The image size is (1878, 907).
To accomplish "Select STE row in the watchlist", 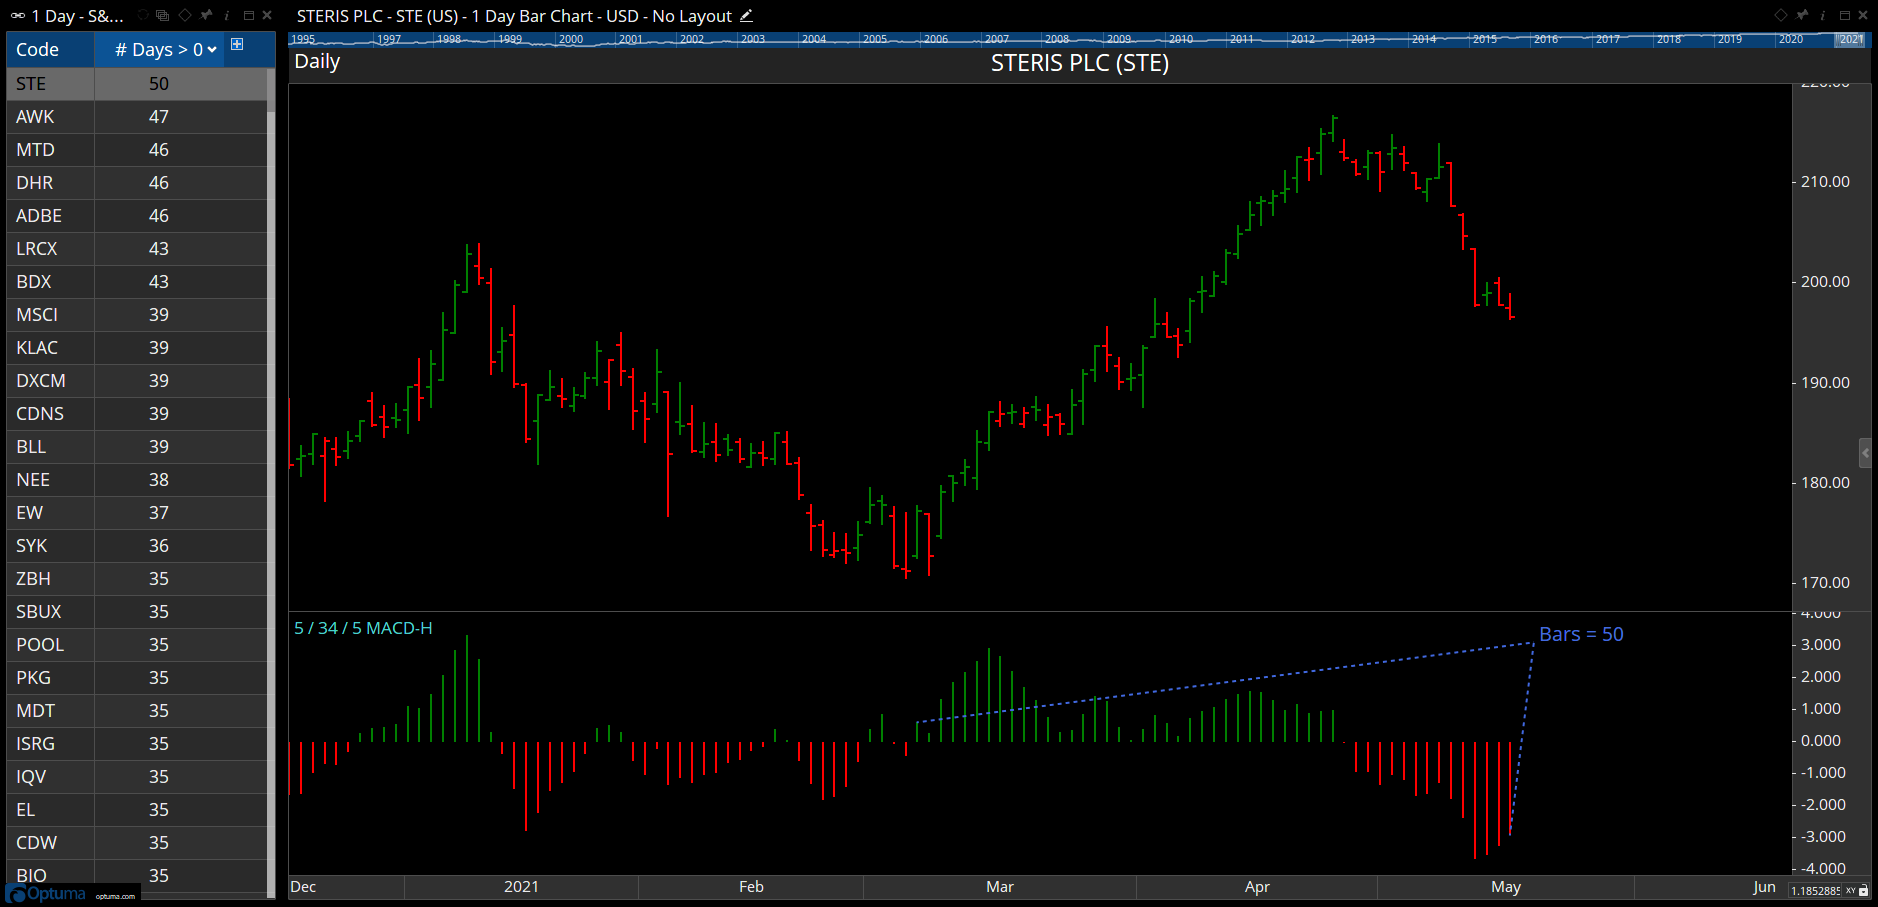I will pos(137,84).
